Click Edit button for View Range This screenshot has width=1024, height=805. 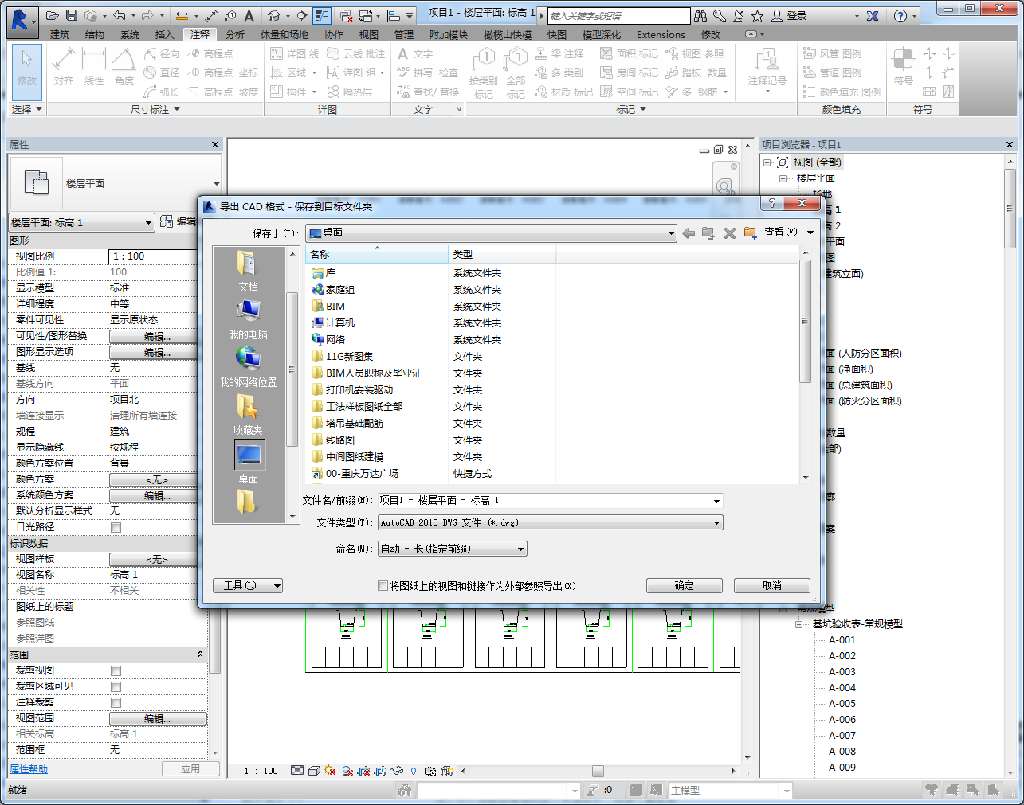click(158, 719)
